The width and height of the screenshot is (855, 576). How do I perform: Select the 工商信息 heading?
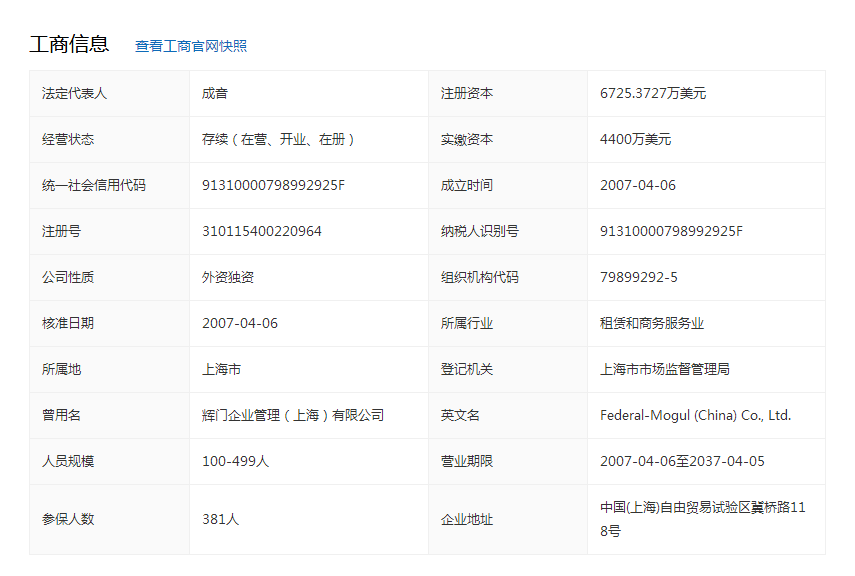69,44
